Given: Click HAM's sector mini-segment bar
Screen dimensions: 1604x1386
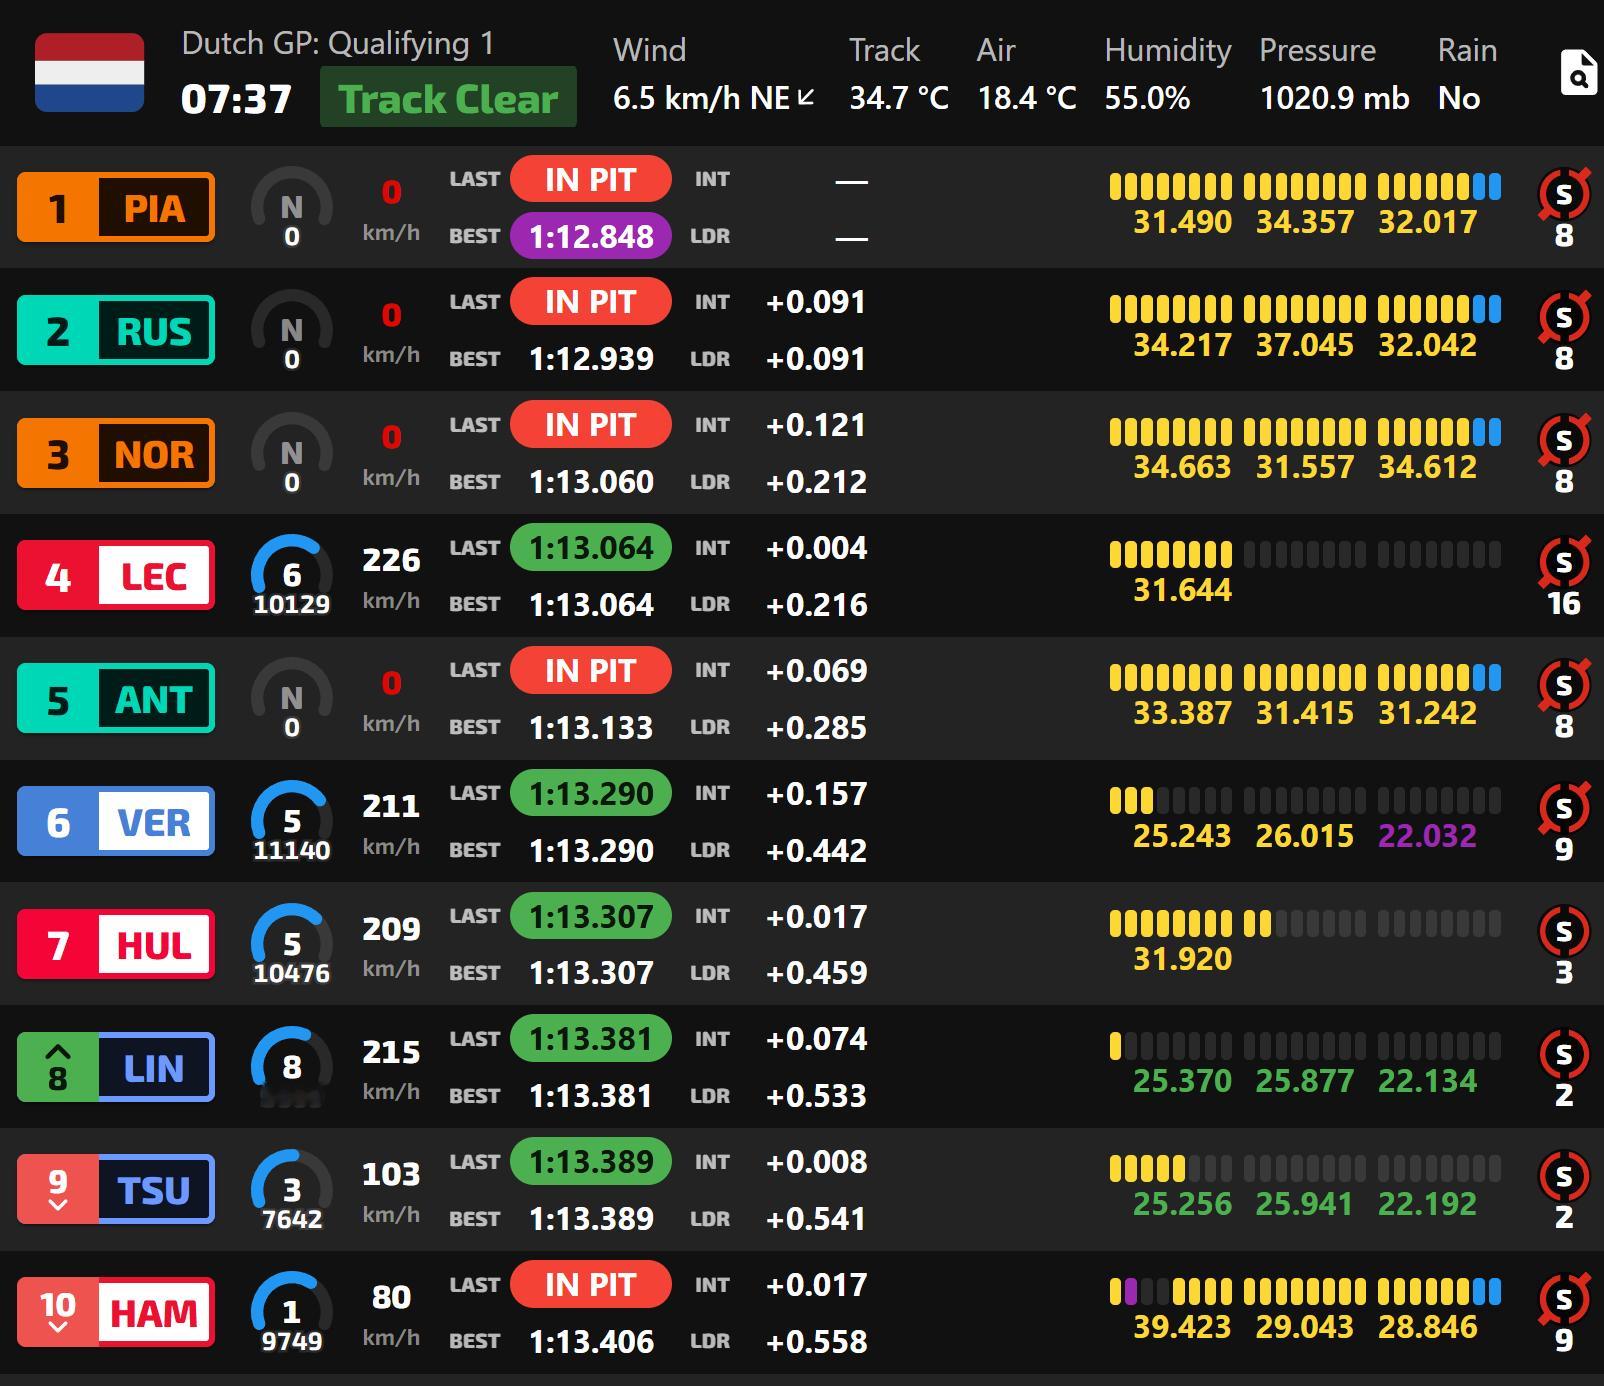Looking at the screenshot, I should (1305, 1292).
